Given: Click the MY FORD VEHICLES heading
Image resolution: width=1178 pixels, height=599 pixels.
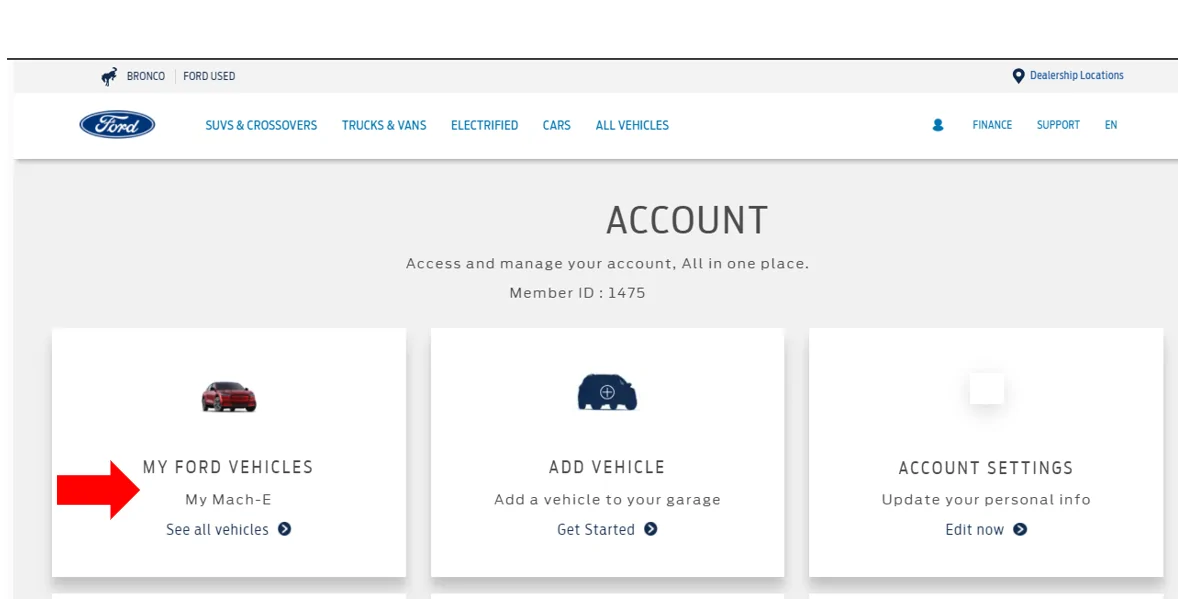Looking at the screenshot, I should (x=228, y=467).
